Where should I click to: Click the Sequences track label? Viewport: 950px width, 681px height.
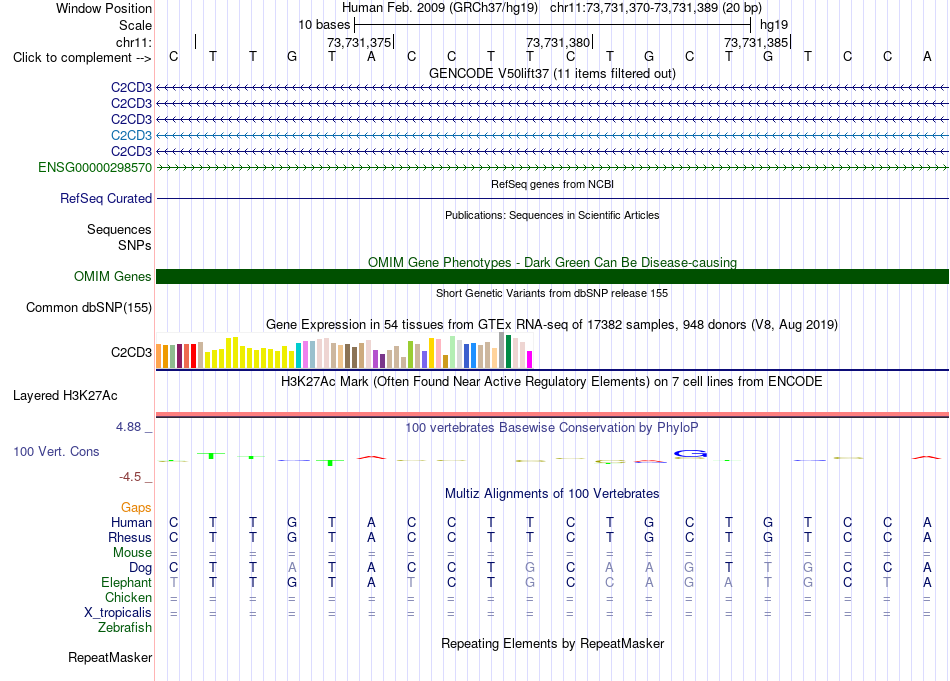tap(119, 229)
